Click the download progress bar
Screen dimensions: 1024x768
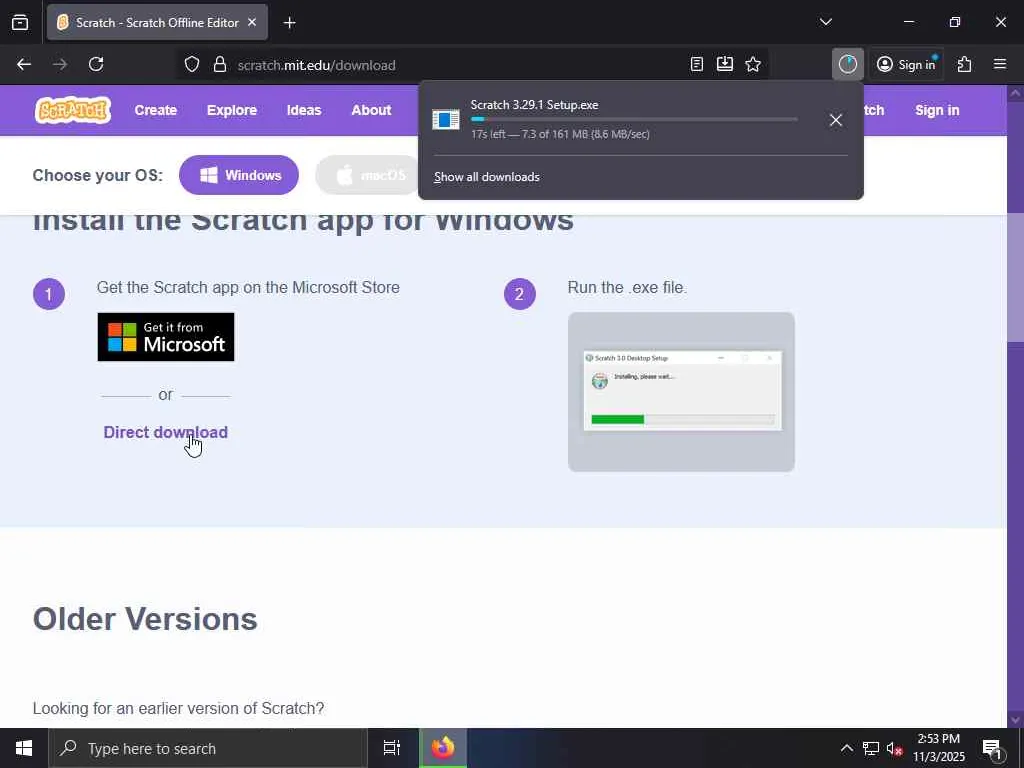[x=633, y=120]
